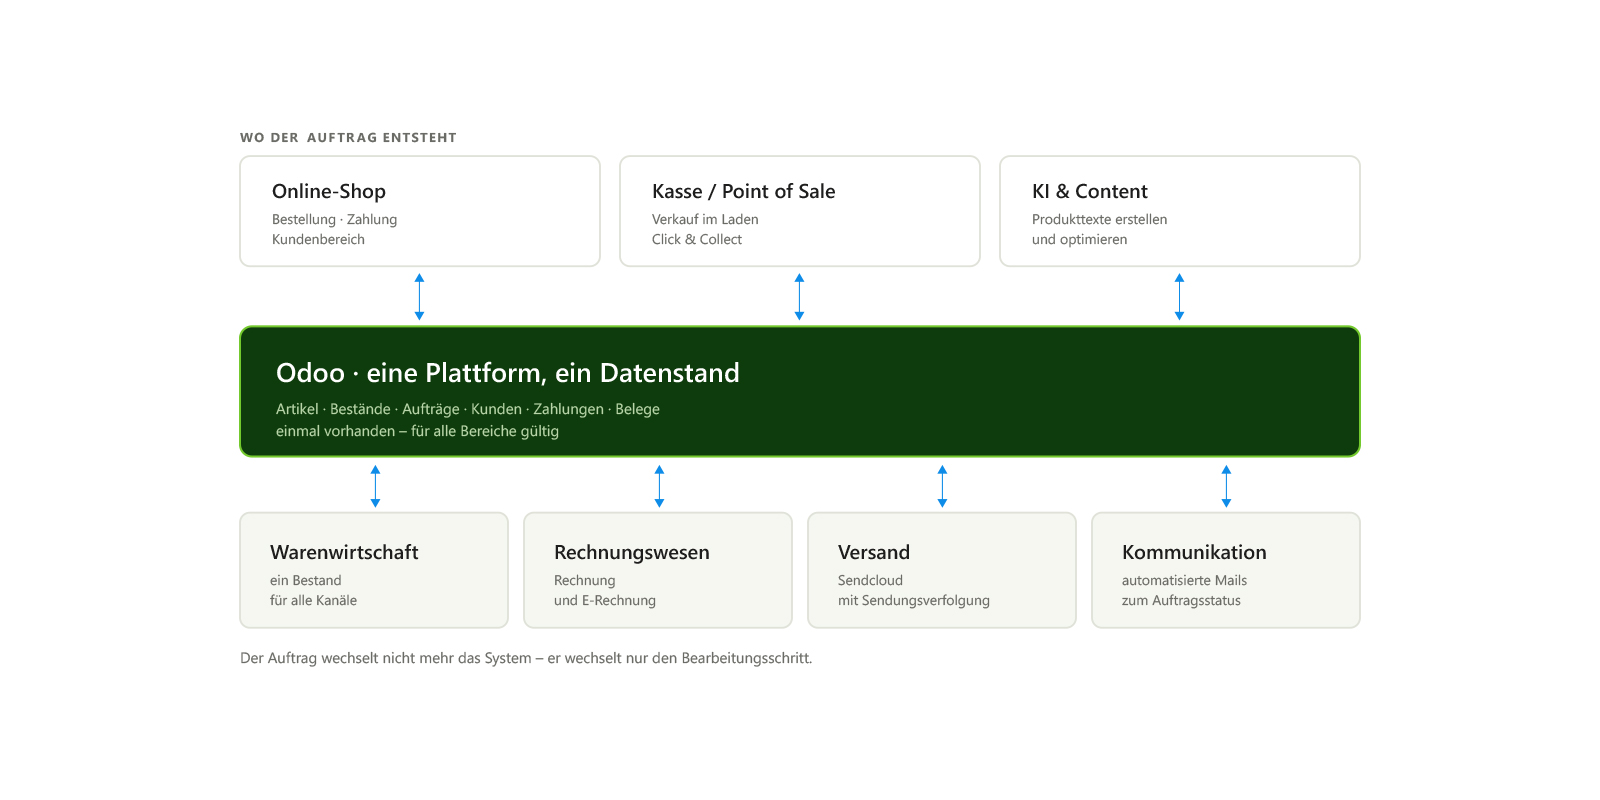Click the text 'mit Sendungsverfolgung'
Viewport: 1600px width, 800px height.
coord(914,600)
